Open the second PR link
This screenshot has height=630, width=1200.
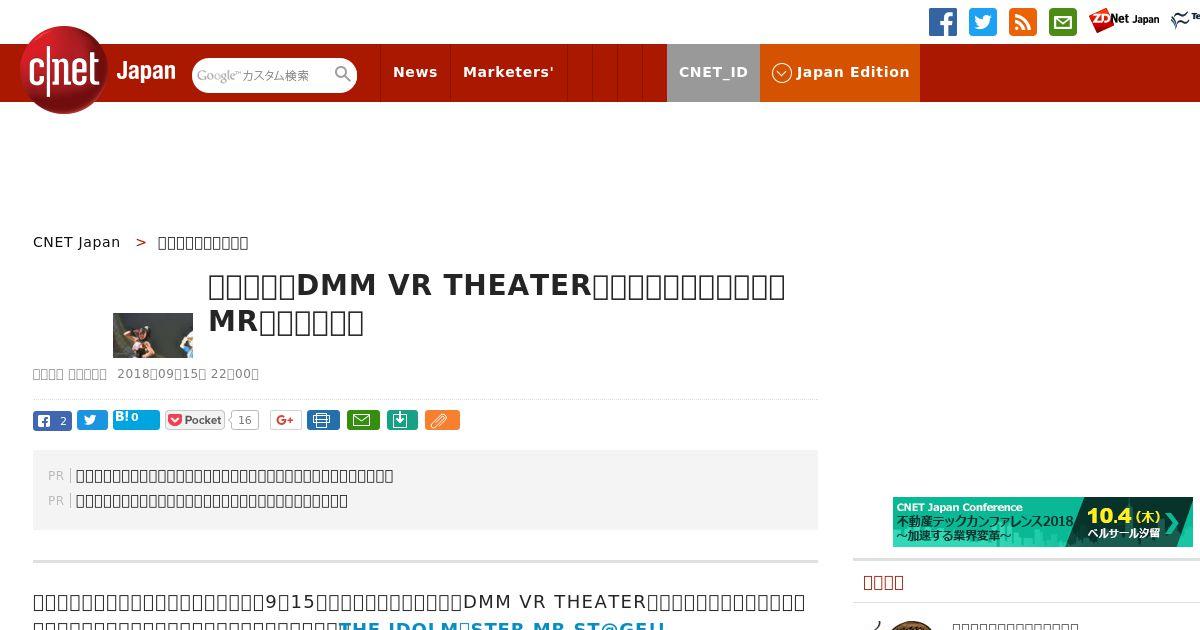click(x=212, y=501)
